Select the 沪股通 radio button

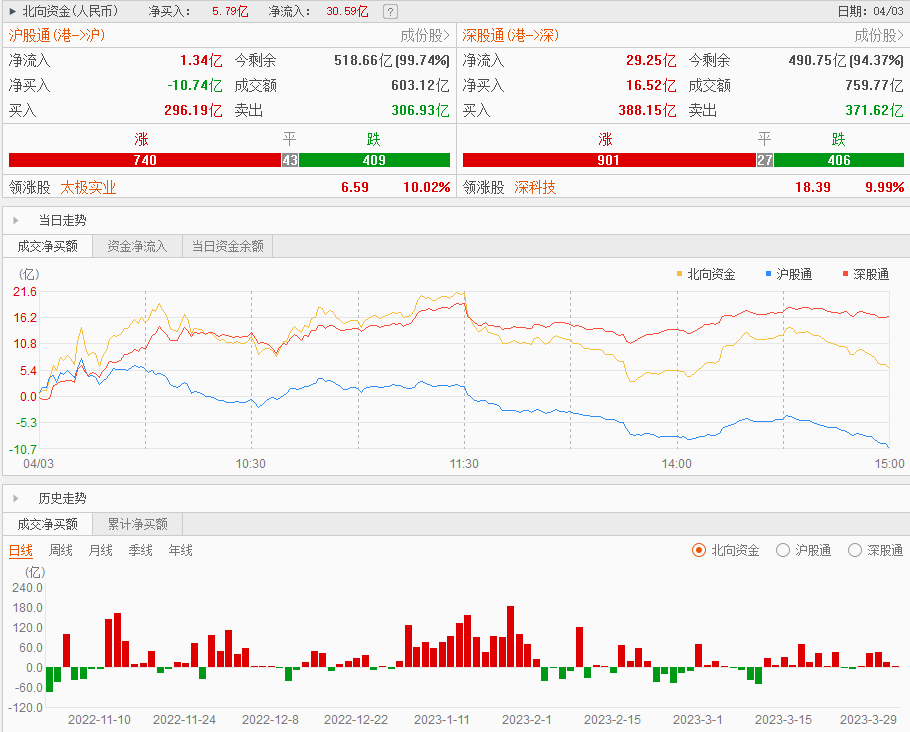pos(784,550)
